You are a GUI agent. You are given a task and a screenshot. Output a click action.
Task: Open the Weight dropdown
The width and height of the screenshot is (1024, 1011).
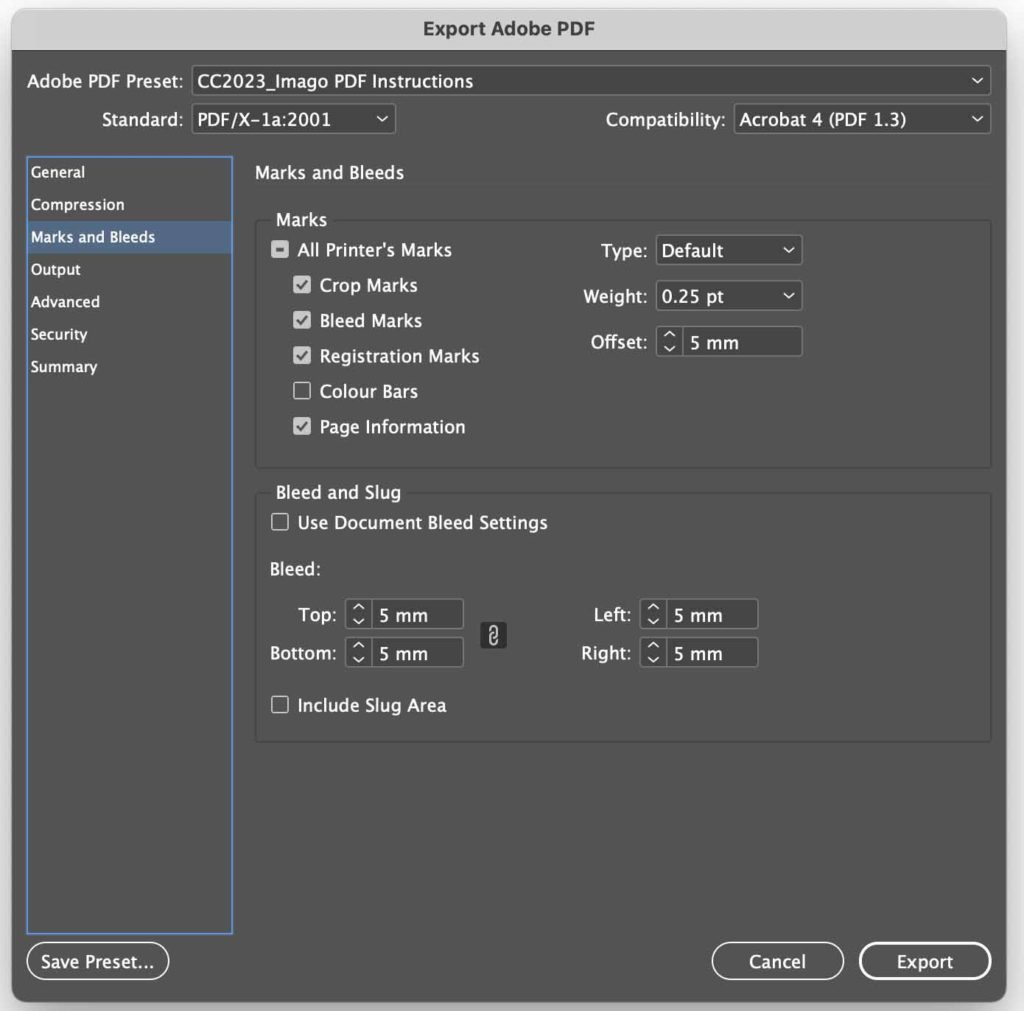(x=728, y=295)
